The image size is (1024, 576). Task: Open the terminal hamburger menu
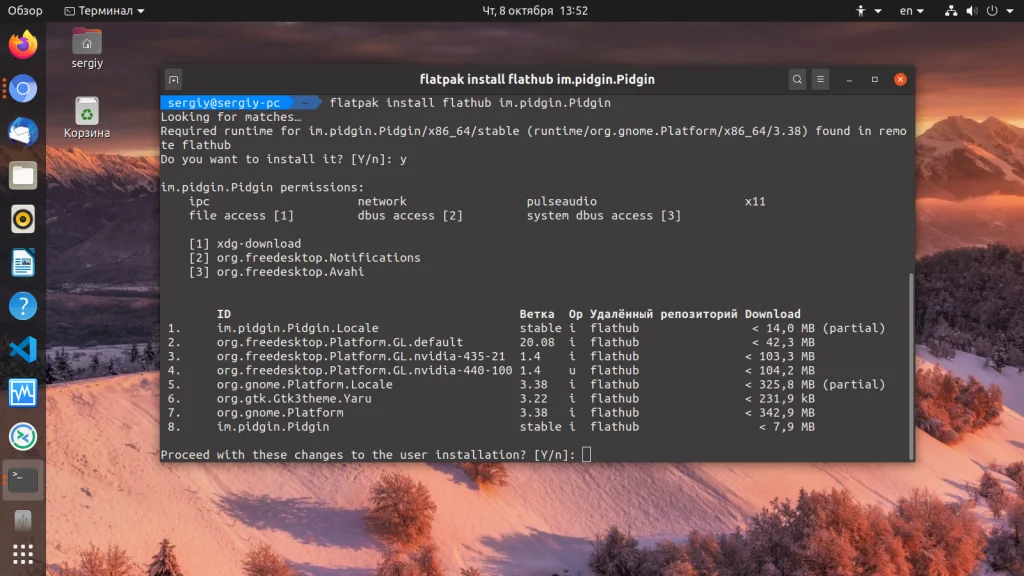coord(820,80)
